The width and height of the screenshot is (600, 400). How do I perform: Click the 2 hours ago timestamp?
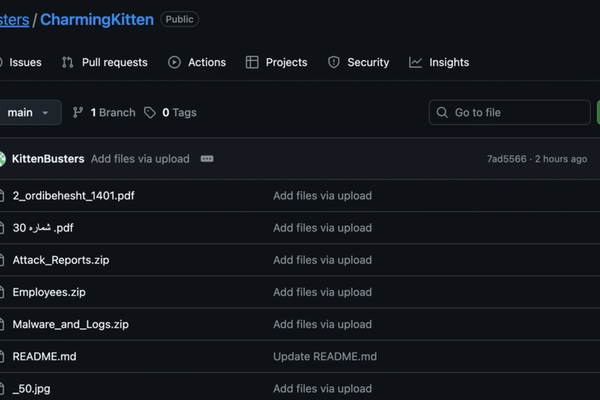click(561, 159)
